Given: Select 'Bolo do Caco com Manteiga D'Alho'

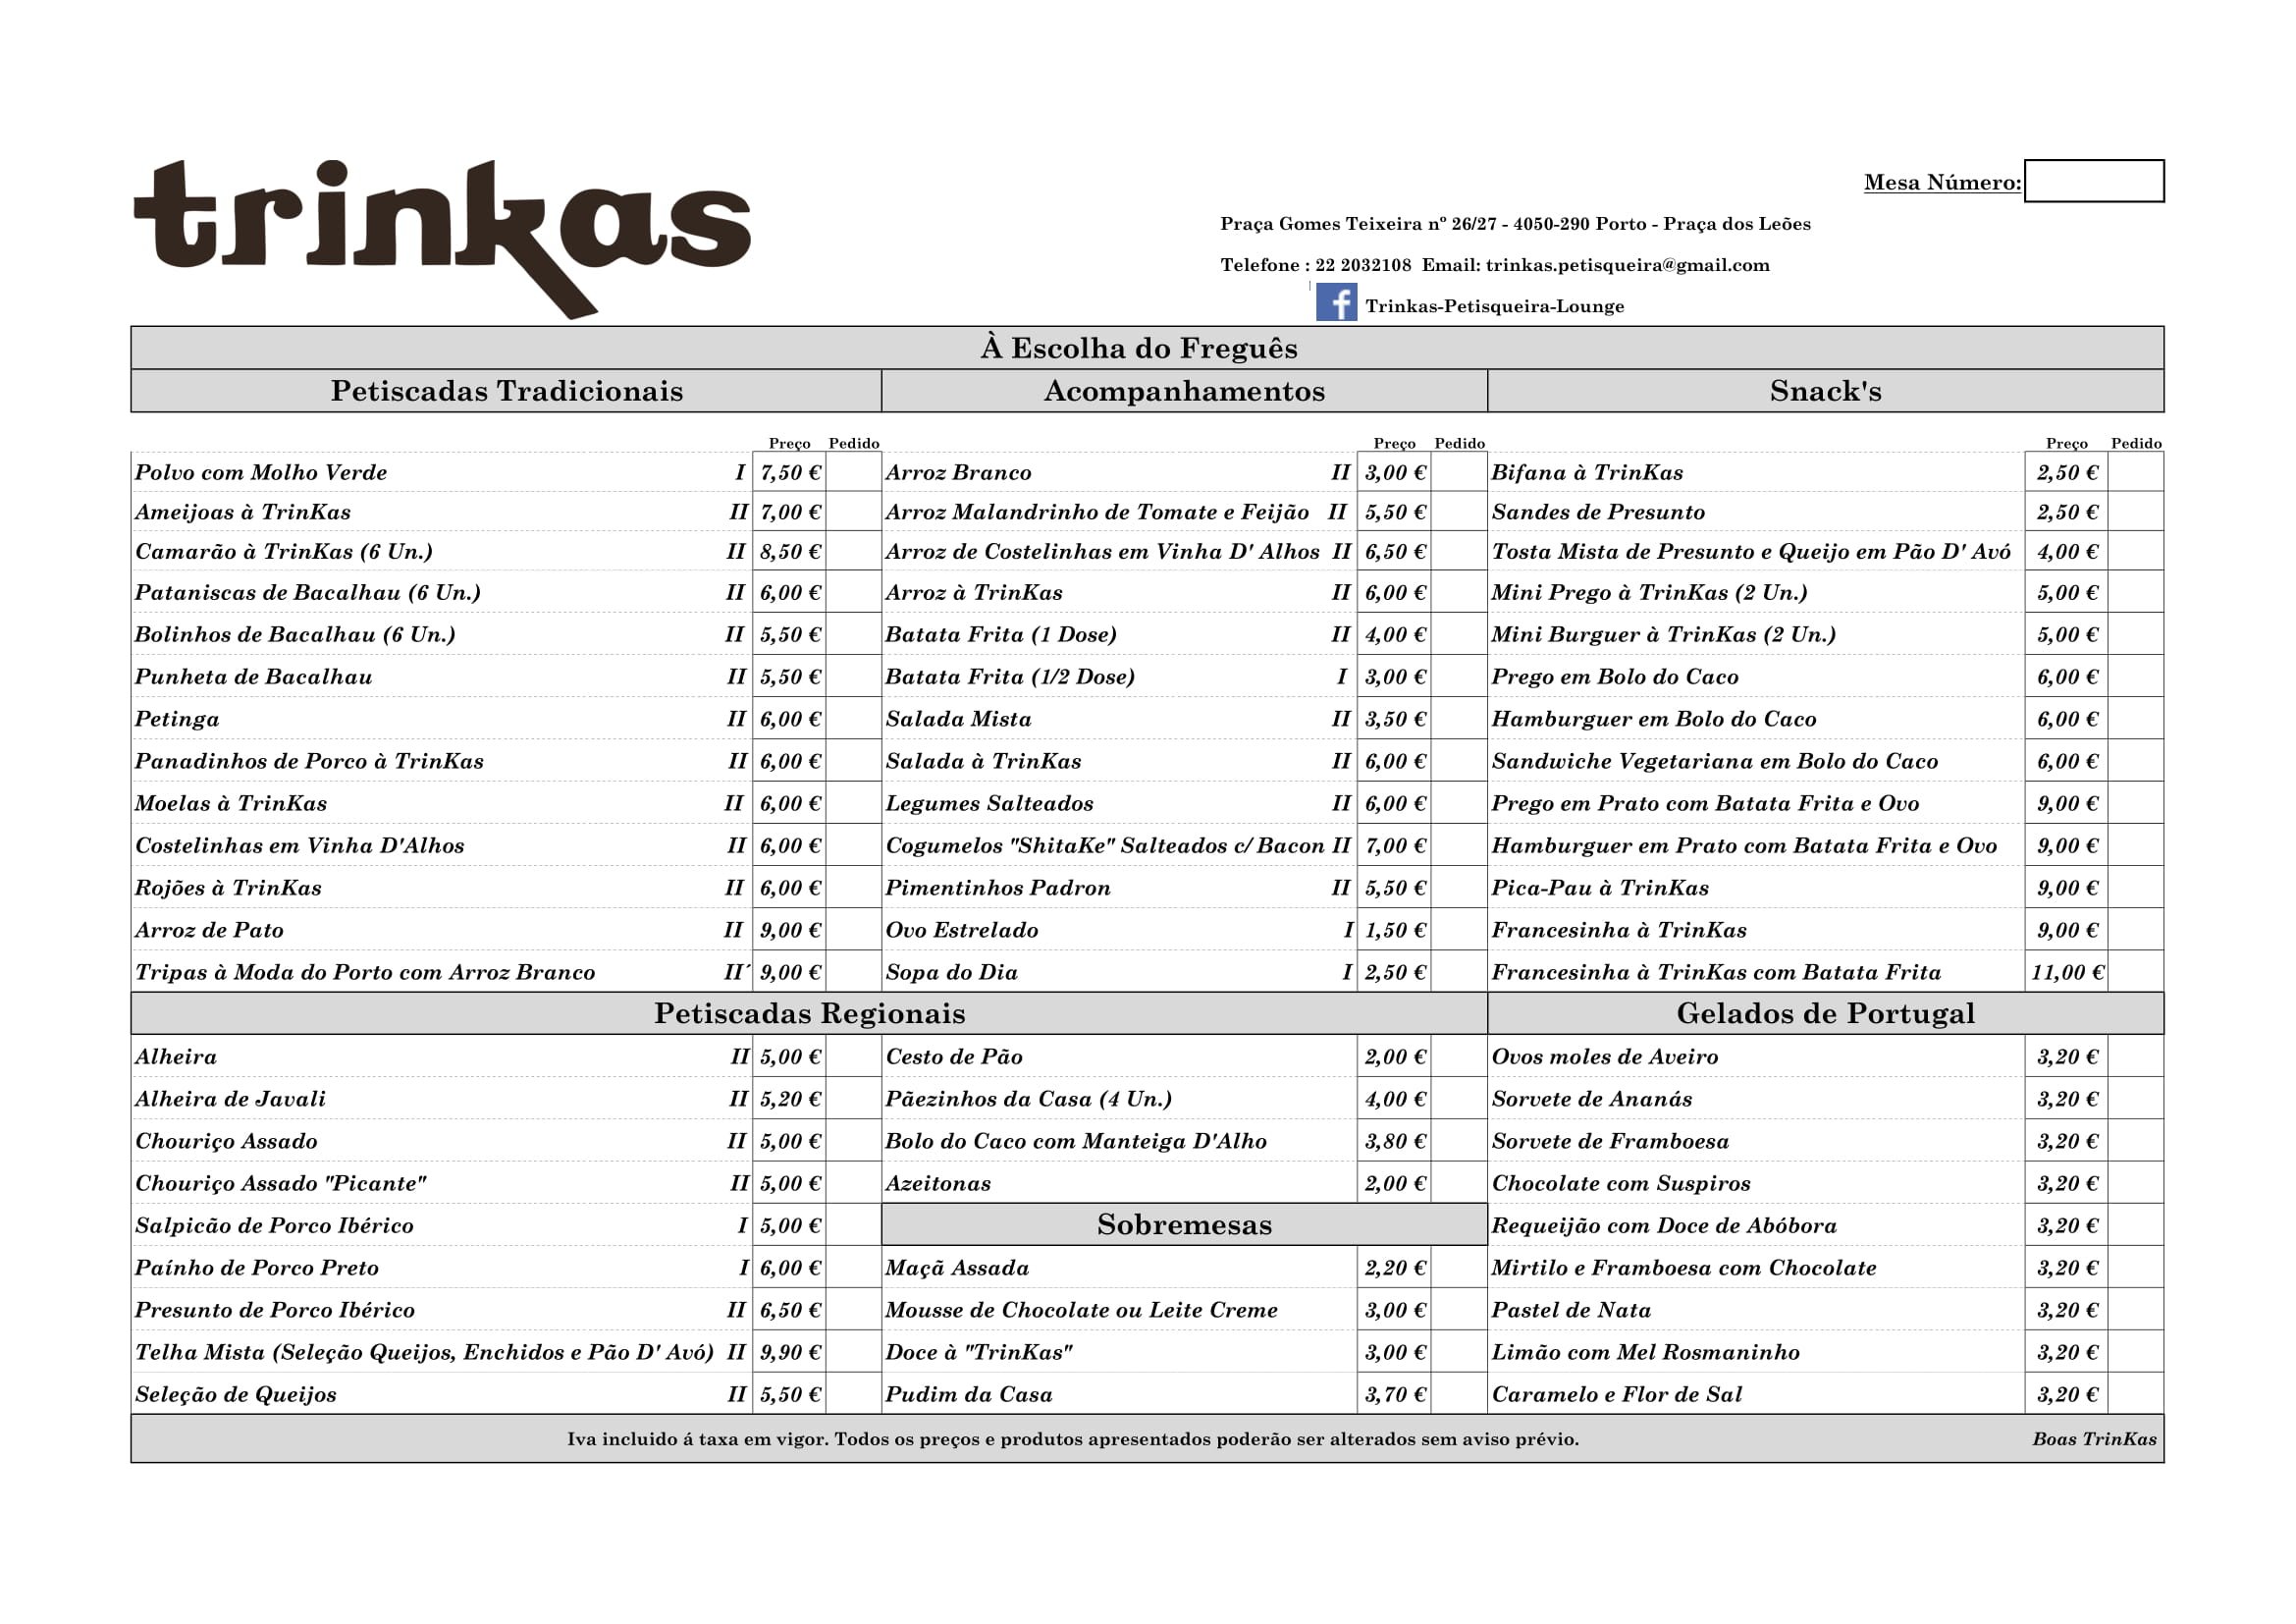Looking at the screenshot, I should pyautogui.click(x=1076, y=1142).
